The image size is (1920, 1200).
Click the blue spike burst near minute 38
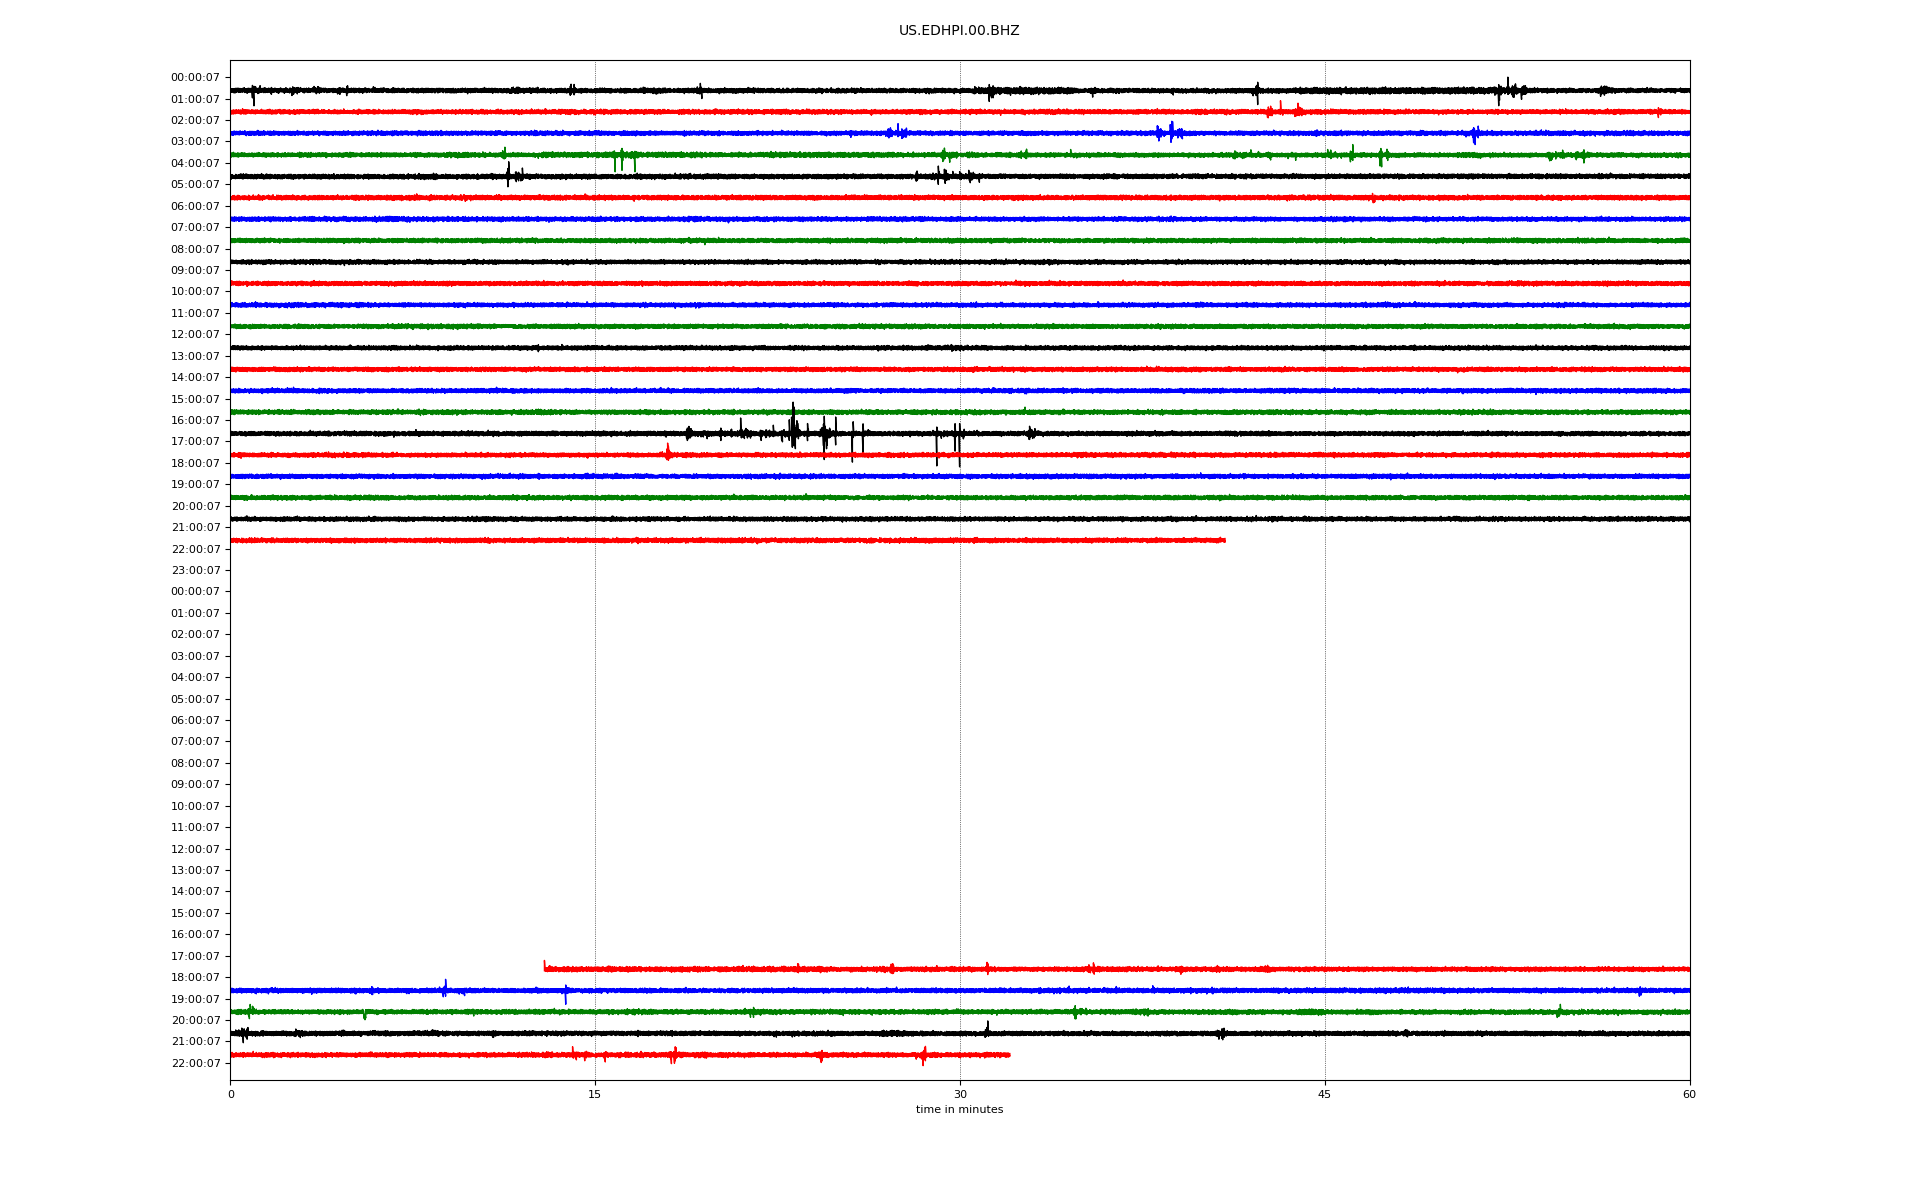click(x=1170, y=132)
